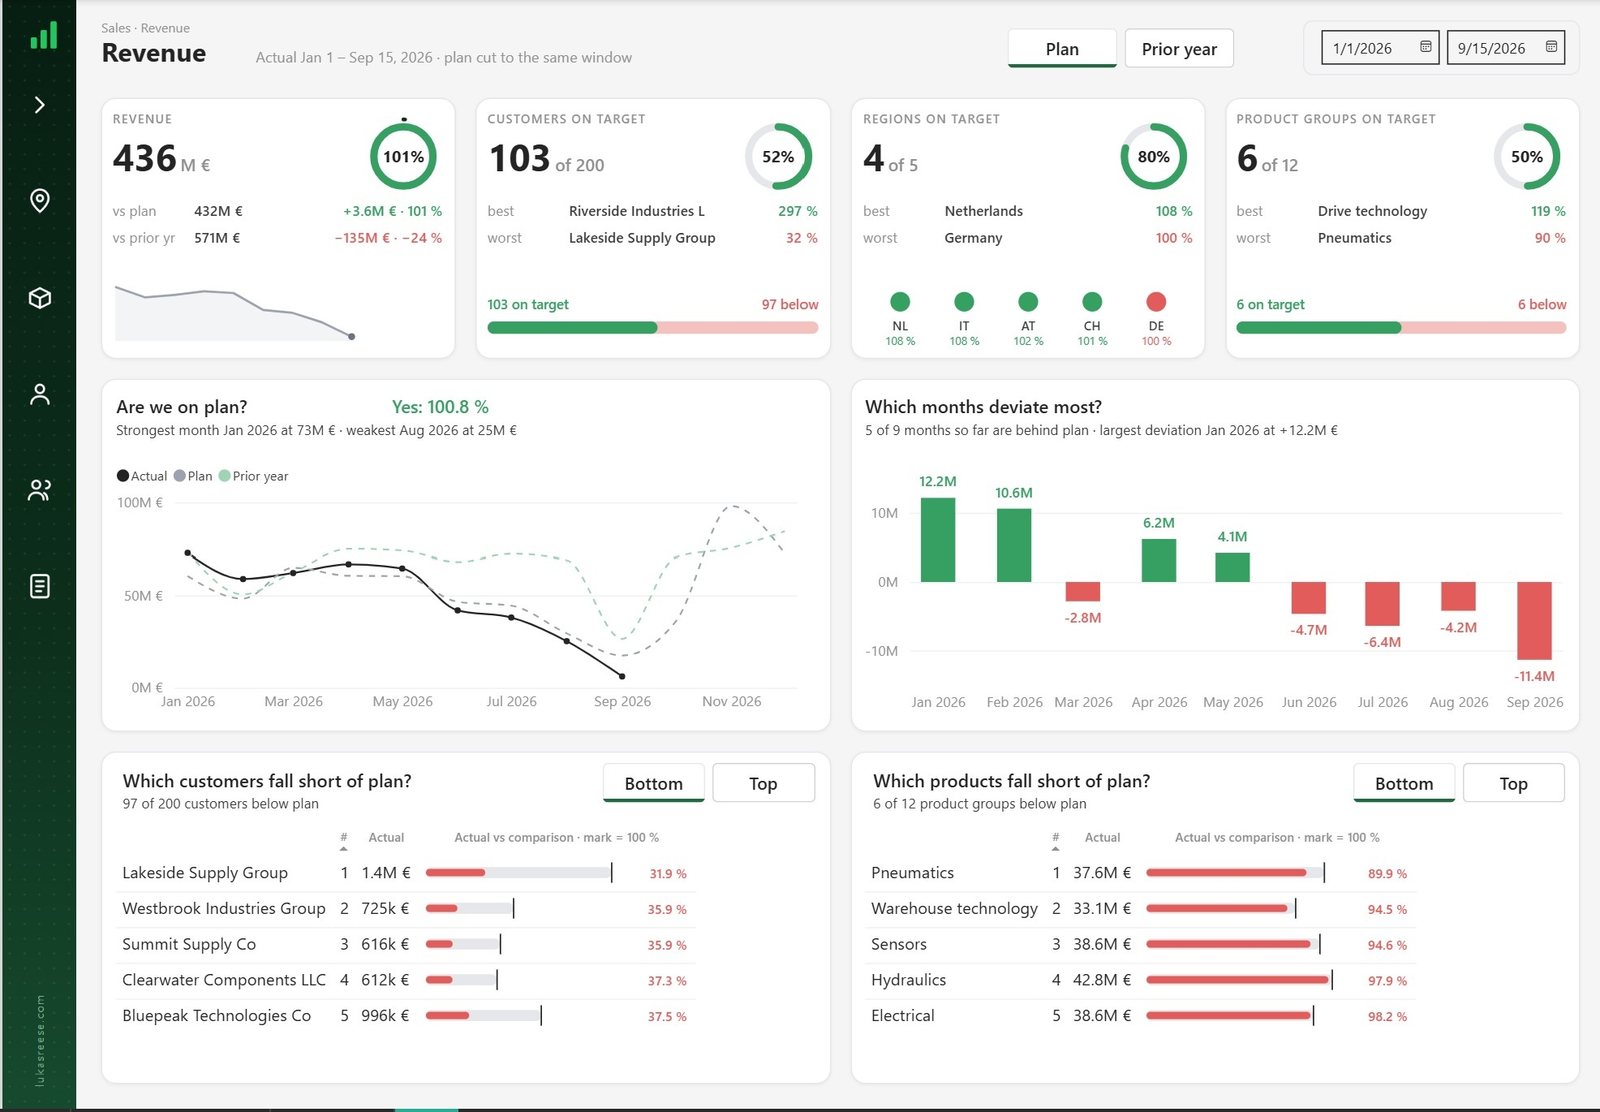Click the green bar chart logo icon

pyautogui.click(x=43, y=35)
